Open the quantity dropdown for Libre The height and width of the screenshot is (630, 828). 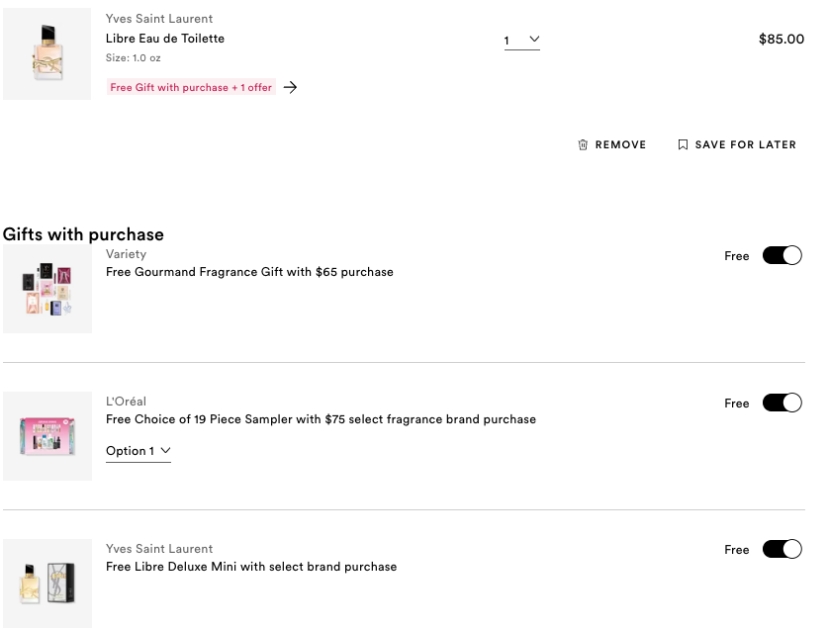(x=521, y=40)
